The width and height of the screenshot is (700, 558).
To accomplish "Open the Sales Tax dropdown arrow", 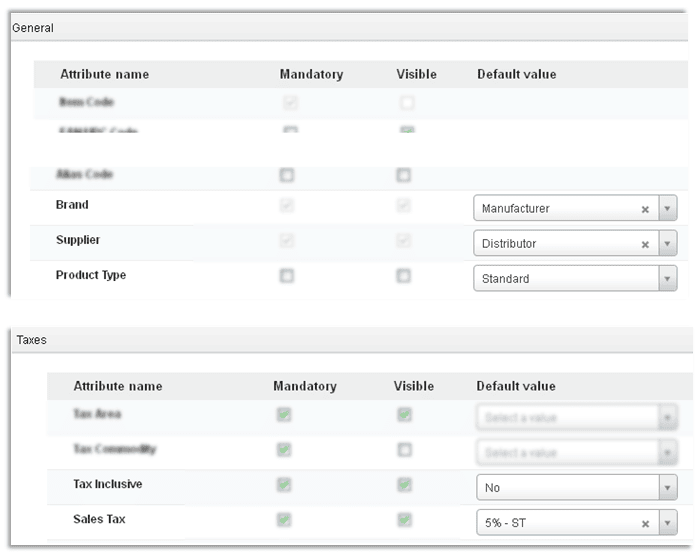I will coord(668,522).
